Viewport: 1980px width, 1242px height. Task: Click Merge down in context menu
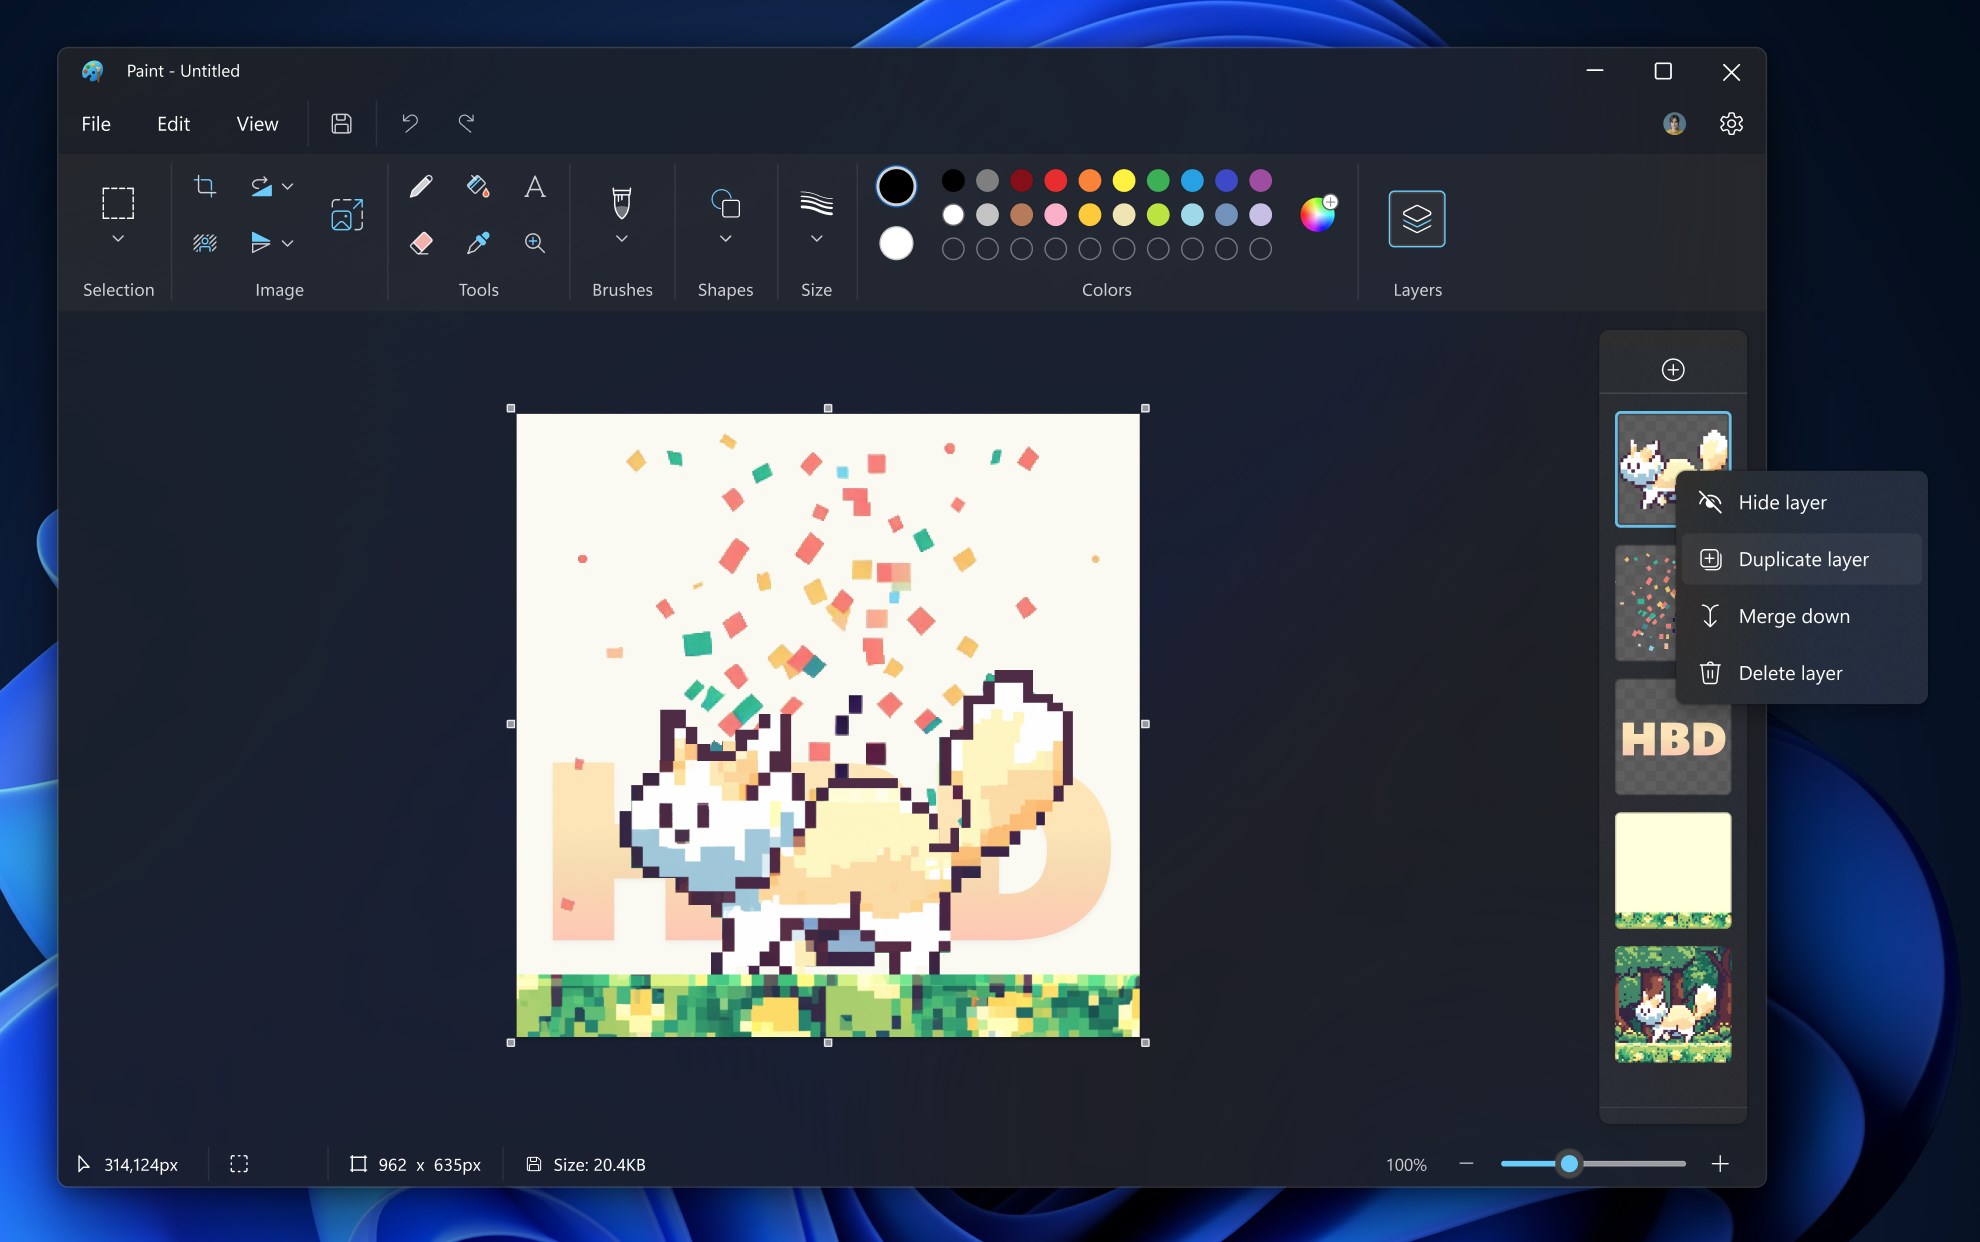point(1794,615)
